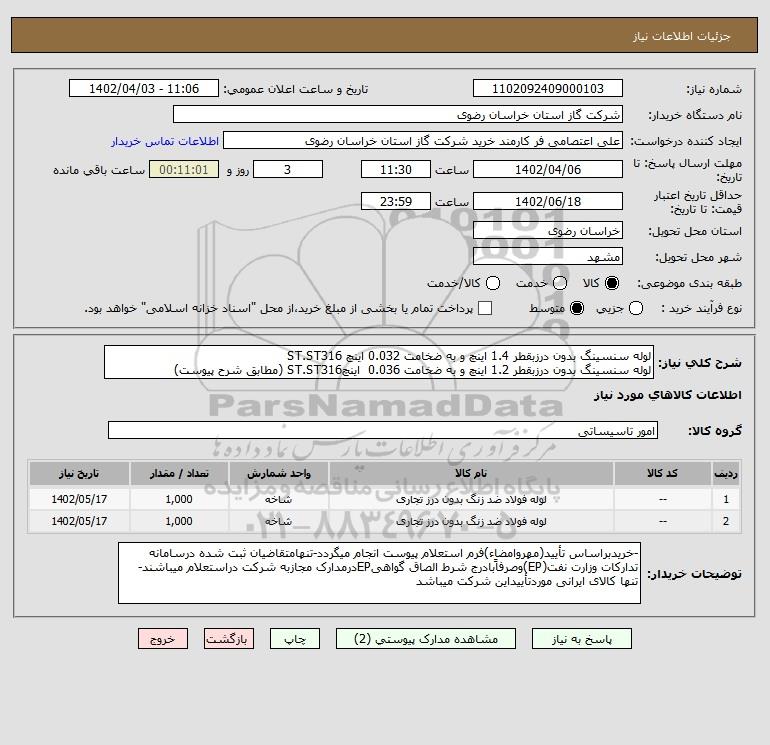770x745 pixels.
Task: Click تاریخ نیاز column header
Action: [x=79, y=473]
